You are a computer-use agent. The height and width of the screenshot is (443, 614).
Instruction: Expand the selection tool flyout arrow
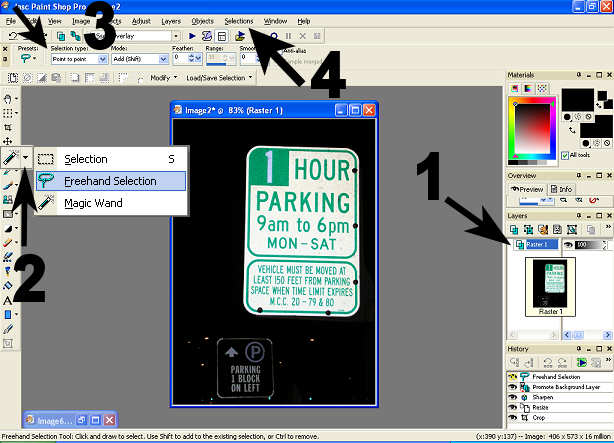(x=25, y=158)
